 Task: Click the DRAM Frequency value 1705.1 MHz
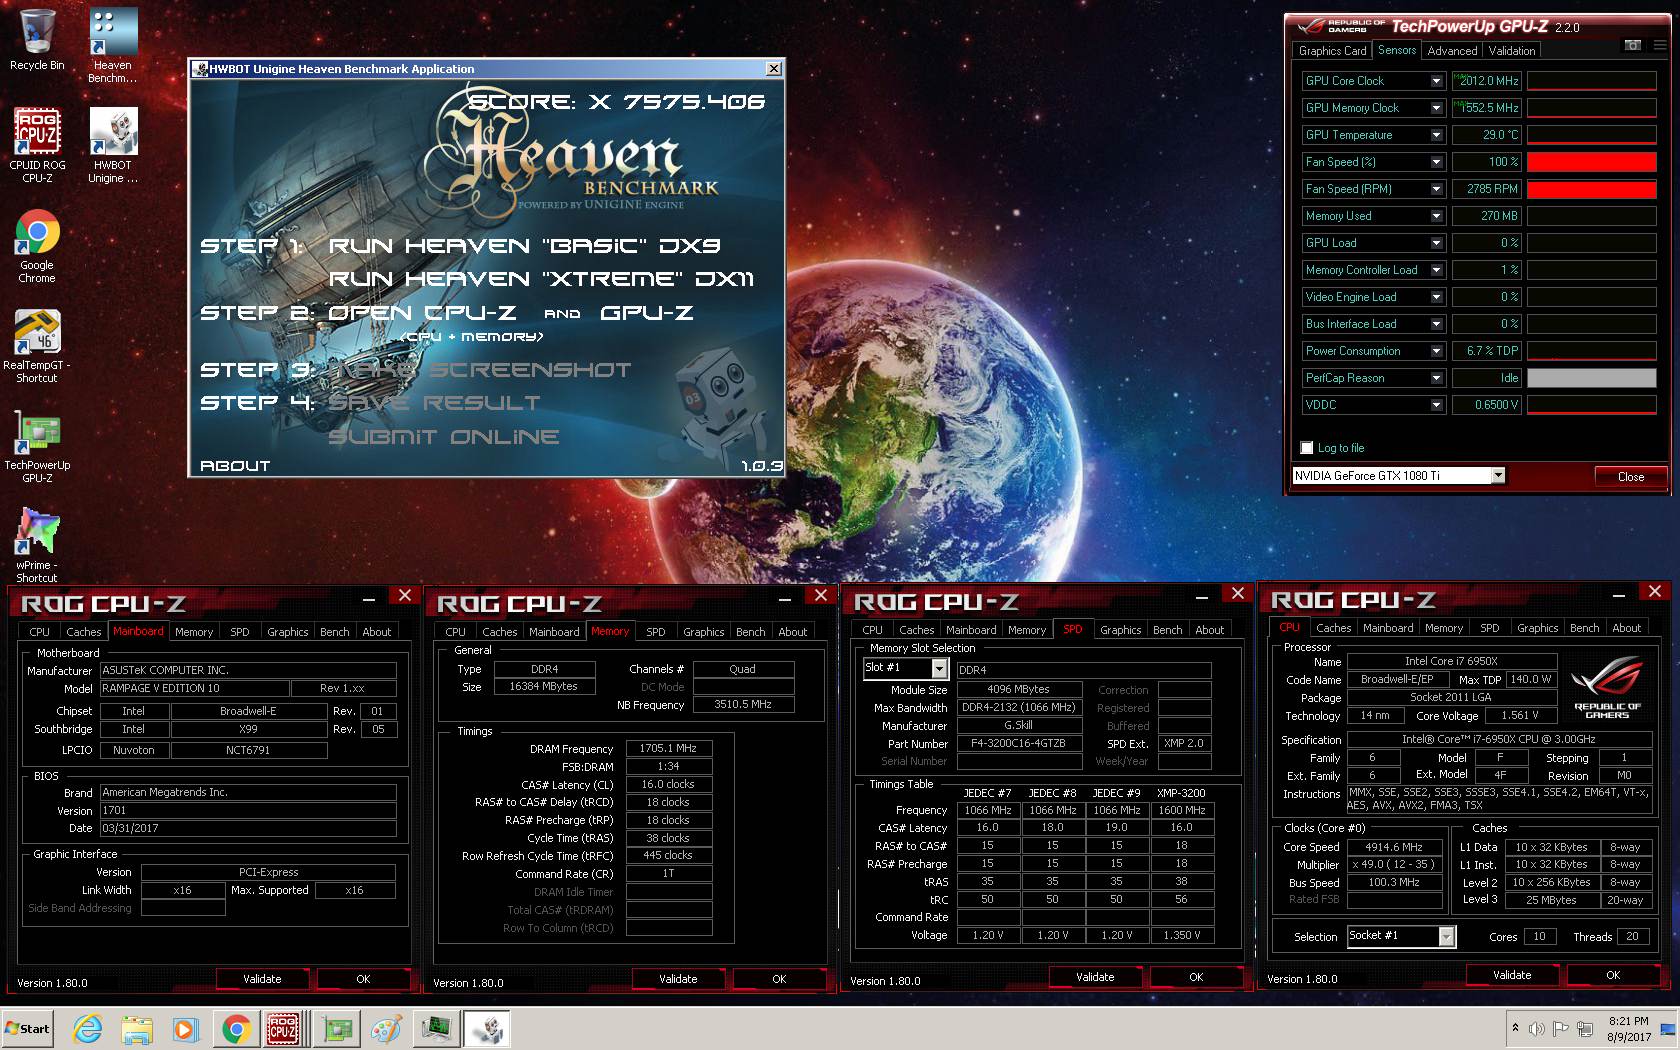[x=668, y=749]
